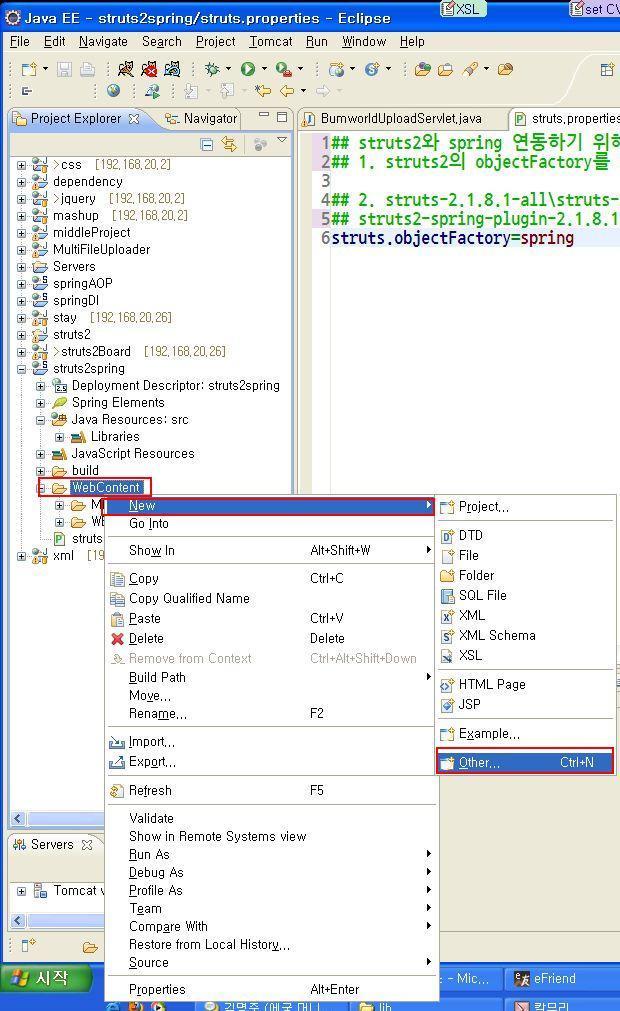
Task: Close the Project Explorer tab
Action: (x=134, y=119)
